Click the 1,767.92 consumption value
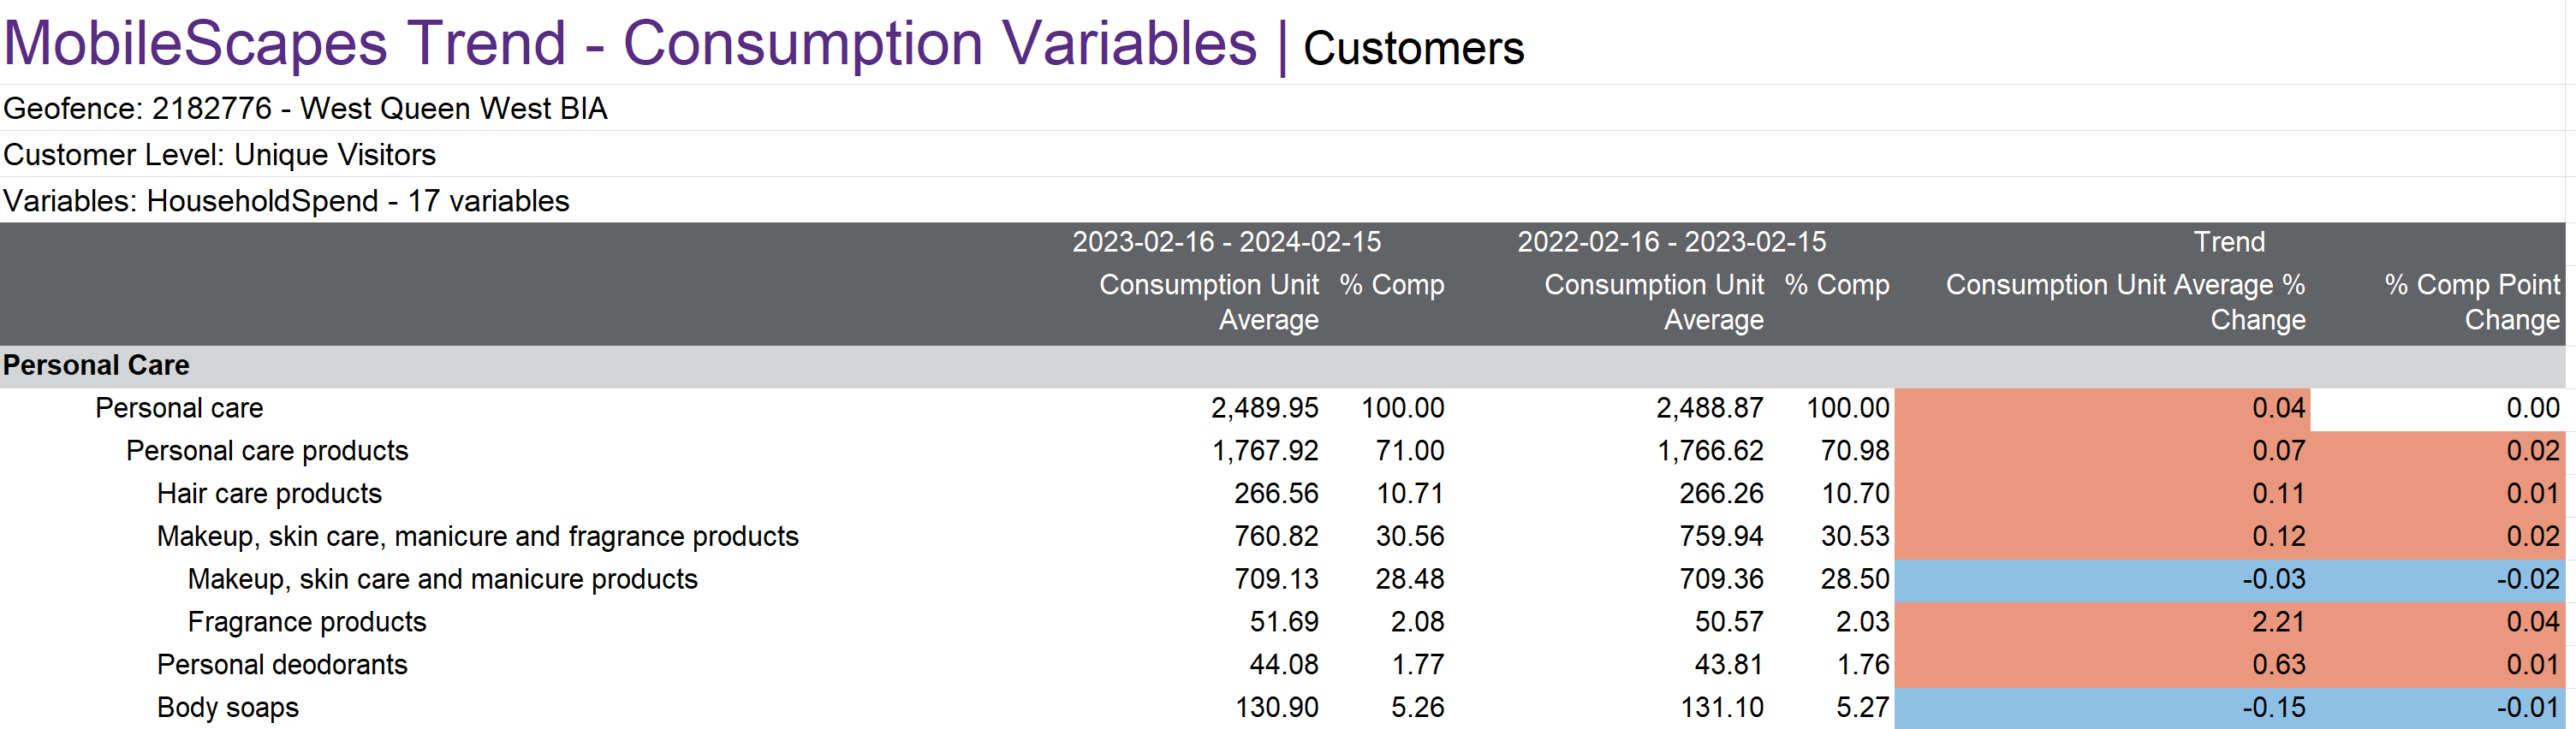 coord(1265,451)
